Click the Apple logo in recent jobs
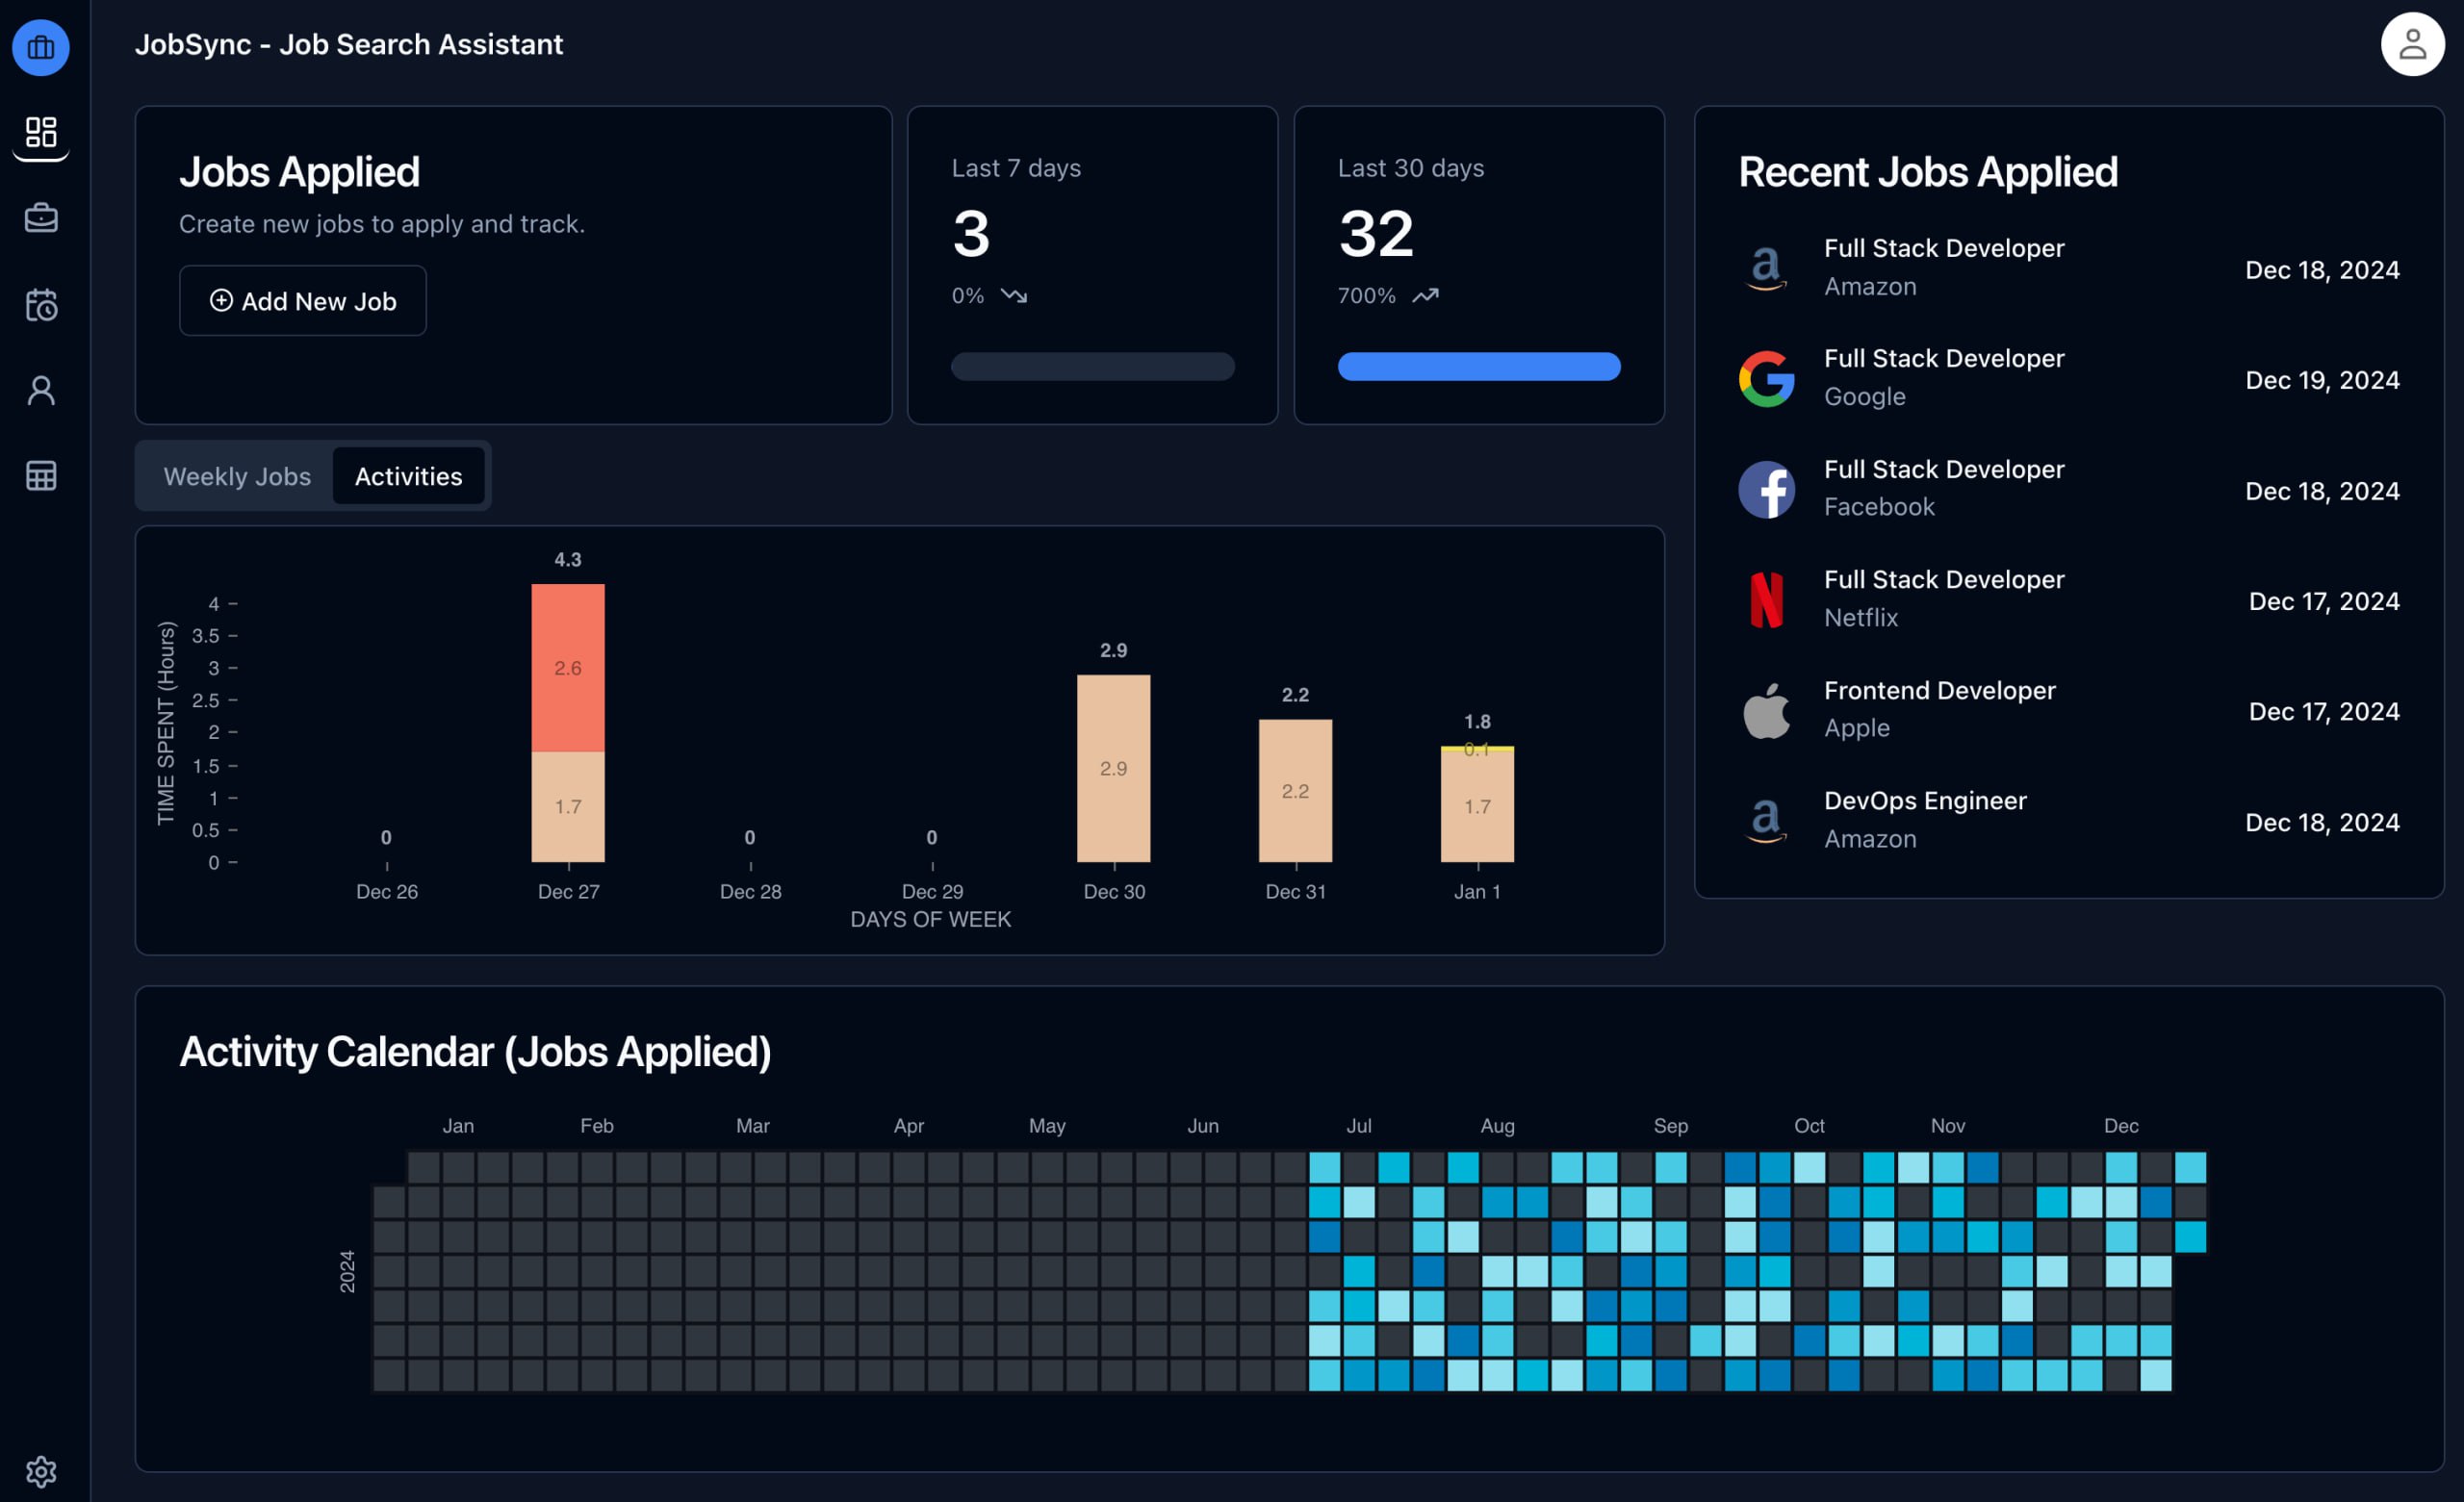This screenshot has width=2464, height=1502. 1766,710
